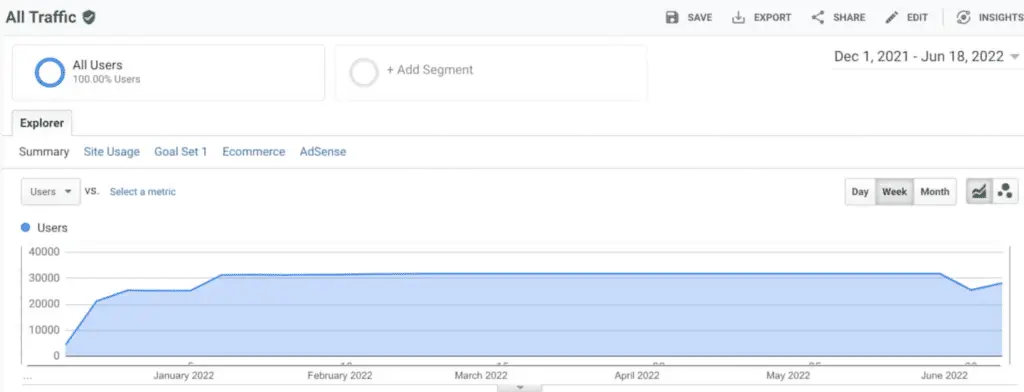Click the All Users segment label
Image resolution: width=1024 pixels, height=392 pixels.
click(x=97, y=65)
